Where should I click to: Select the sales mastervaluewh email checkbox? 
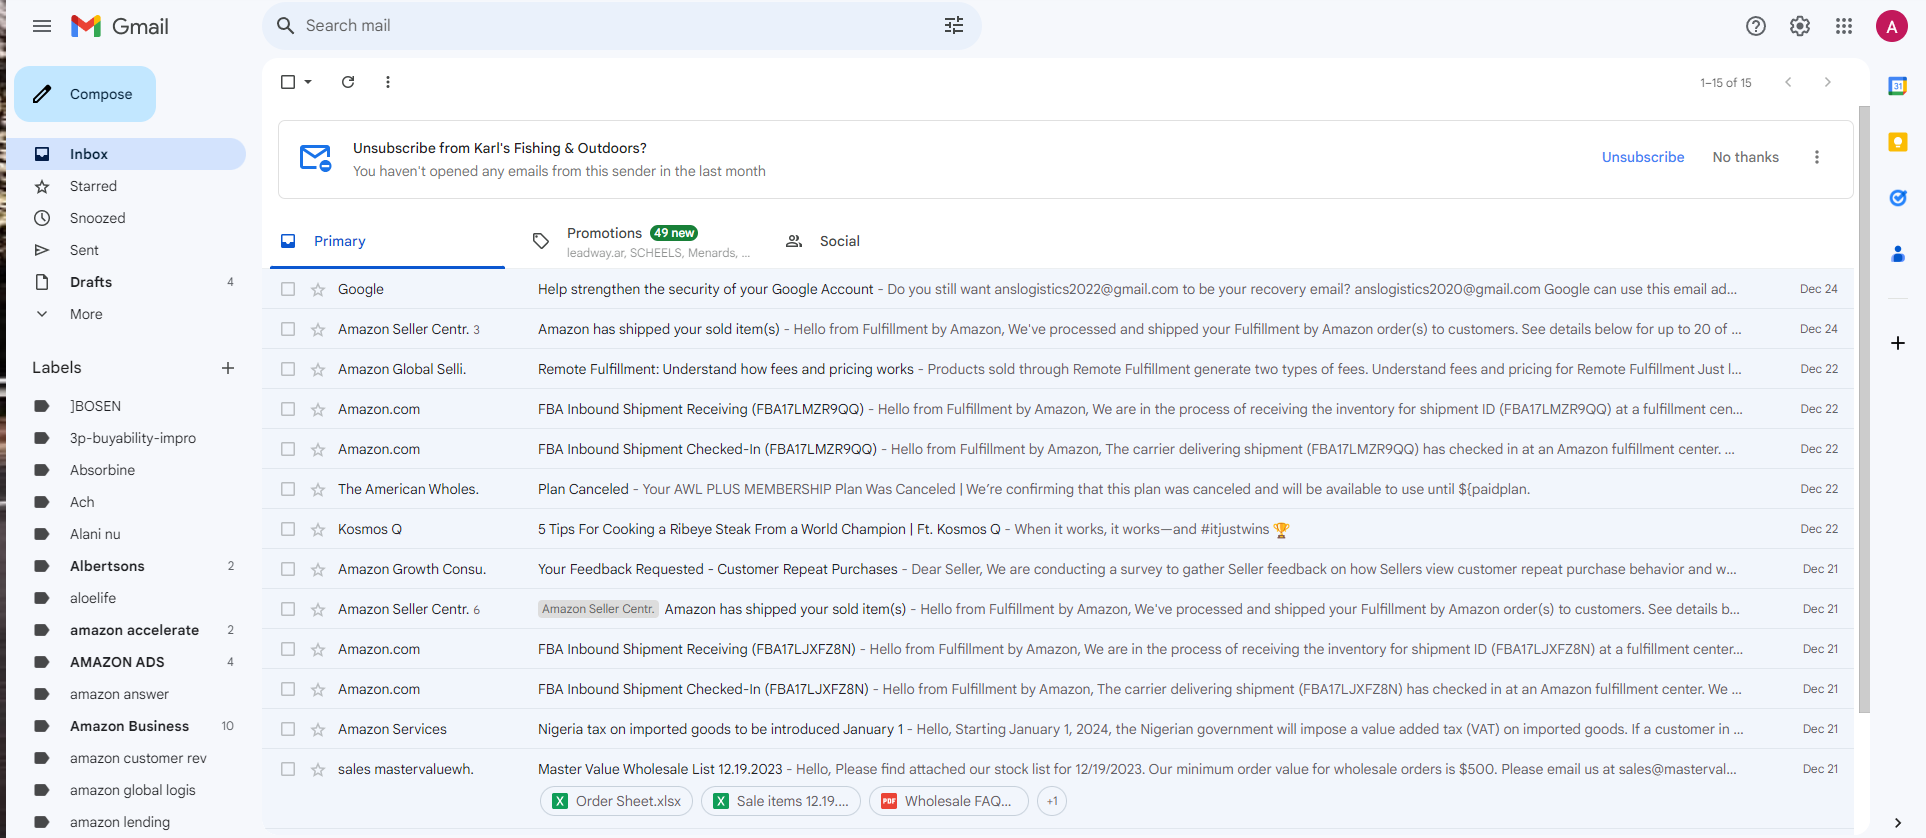click(288, 769)
